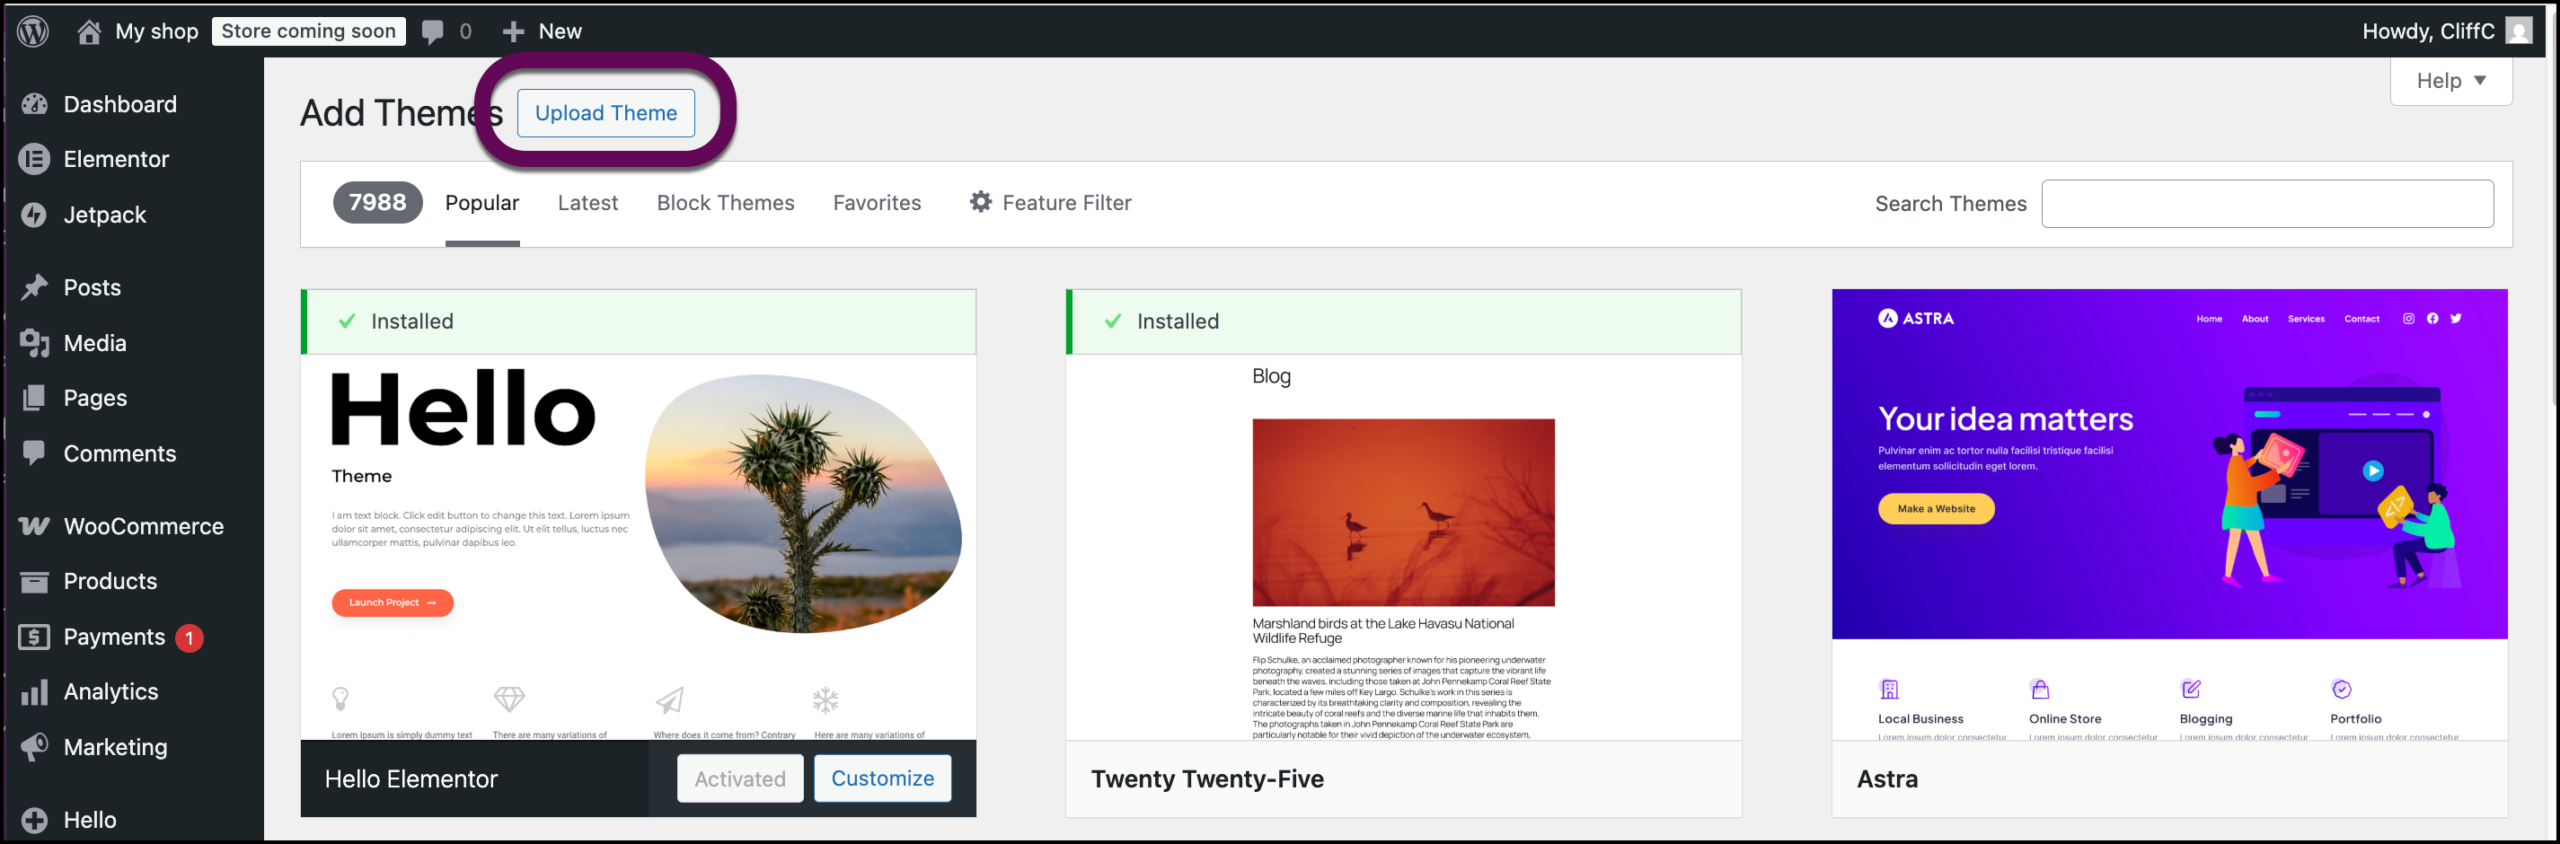Screen dimensions: 2560x844
Task: Switch to the Latest themes tab
Action: 588,203
